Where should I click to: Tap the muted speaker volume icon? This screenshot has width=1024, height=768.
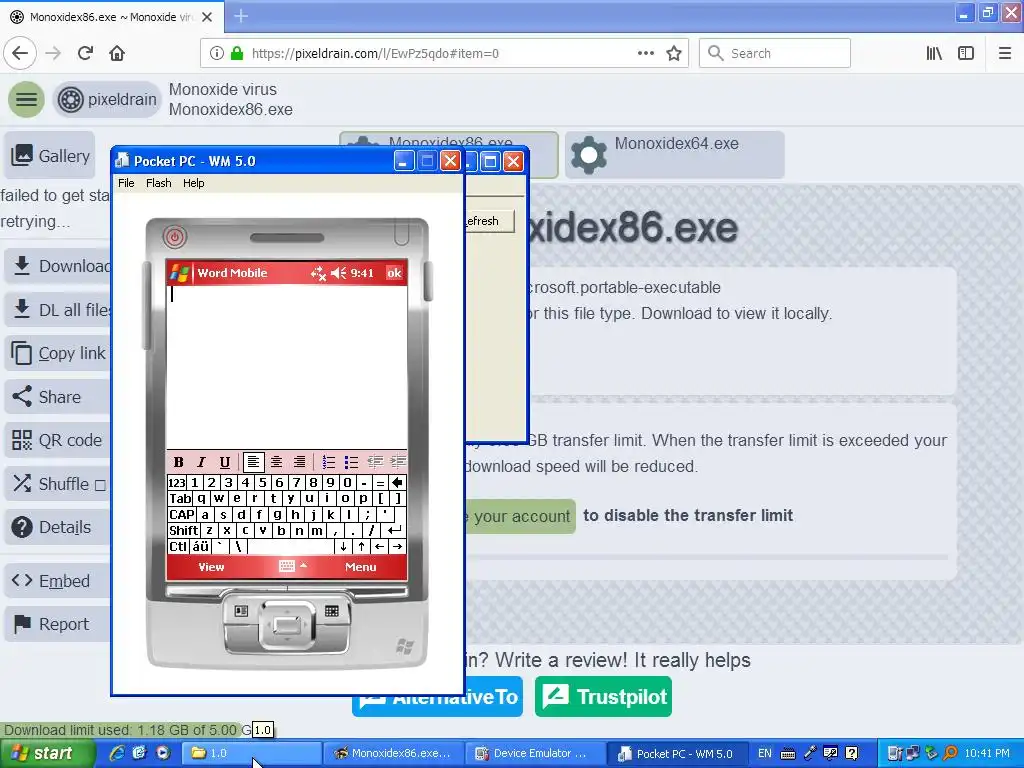[x=338, y=273]
